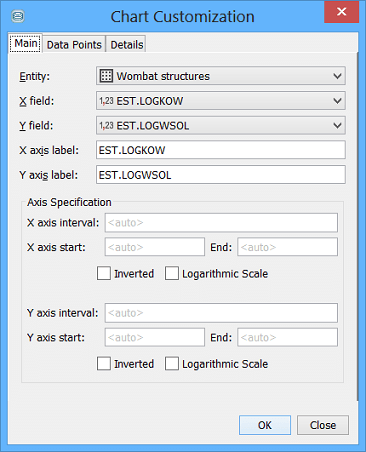Image resolution: width=366 pixels, height=452 pixels.
Task: Confirm settings with the OK button
Action: click(265, 425)
